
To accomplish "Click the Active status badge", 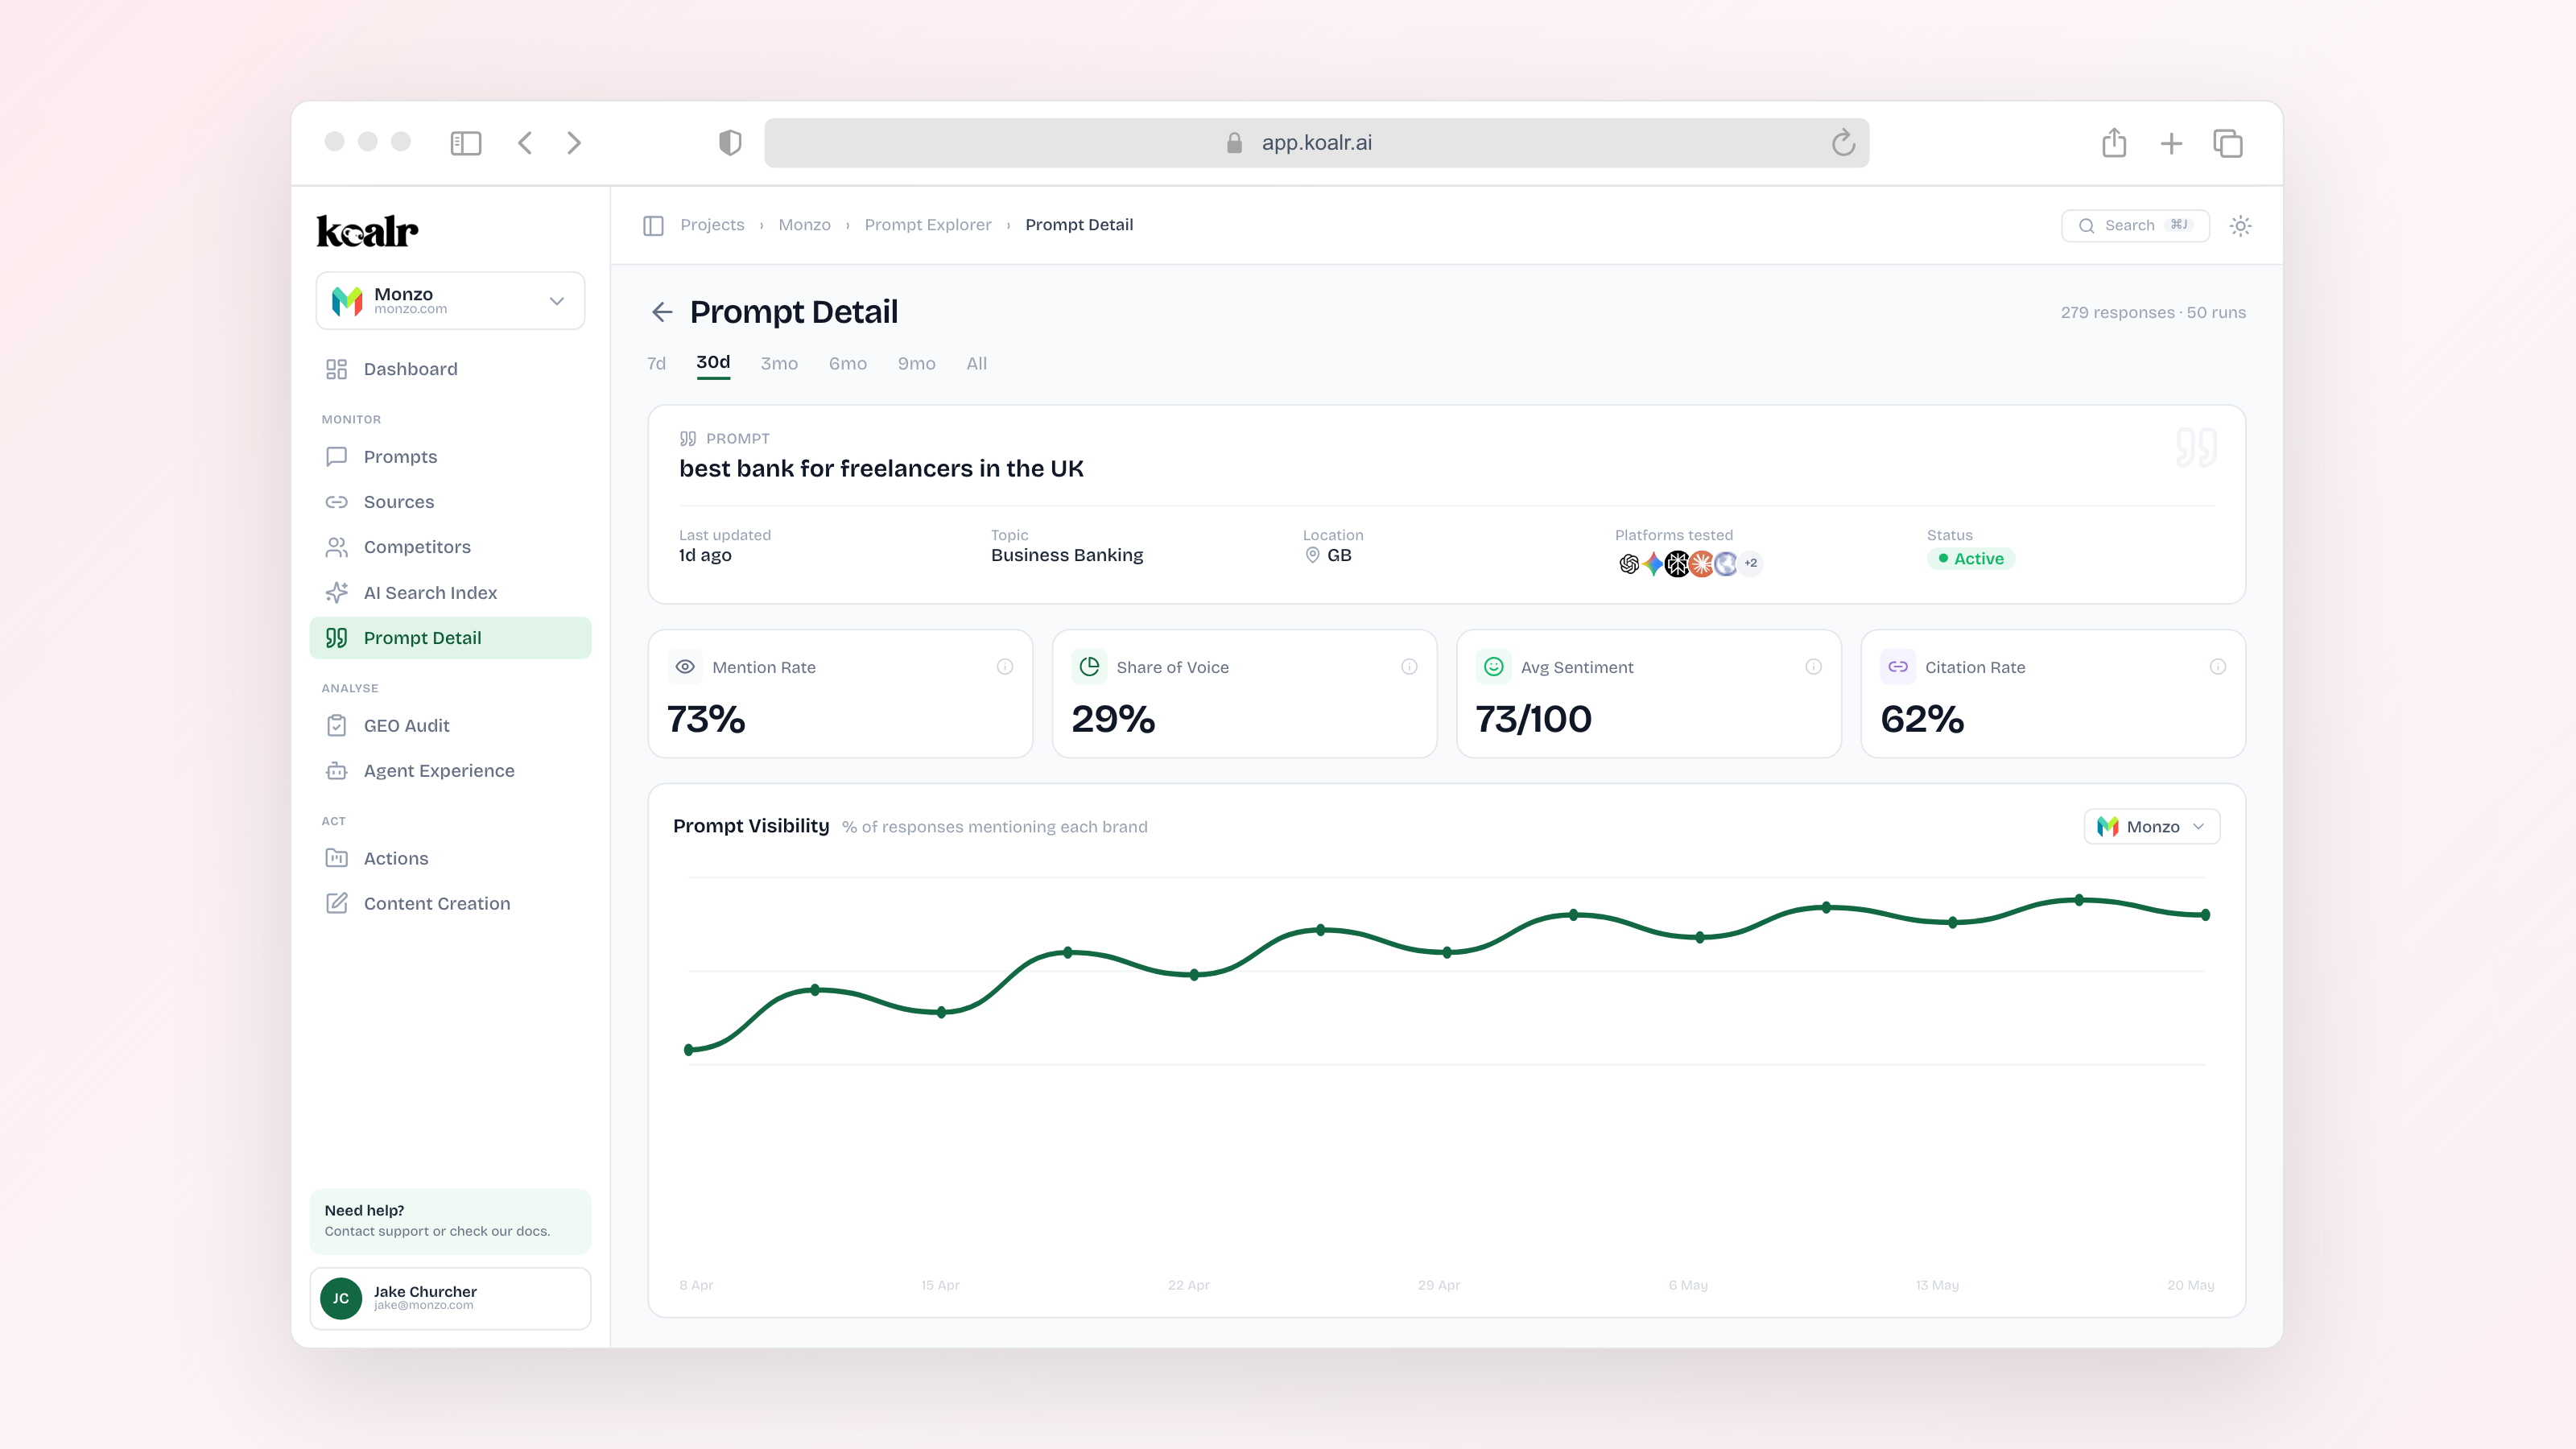I will pyautogui.click(x=1971, y=559).
